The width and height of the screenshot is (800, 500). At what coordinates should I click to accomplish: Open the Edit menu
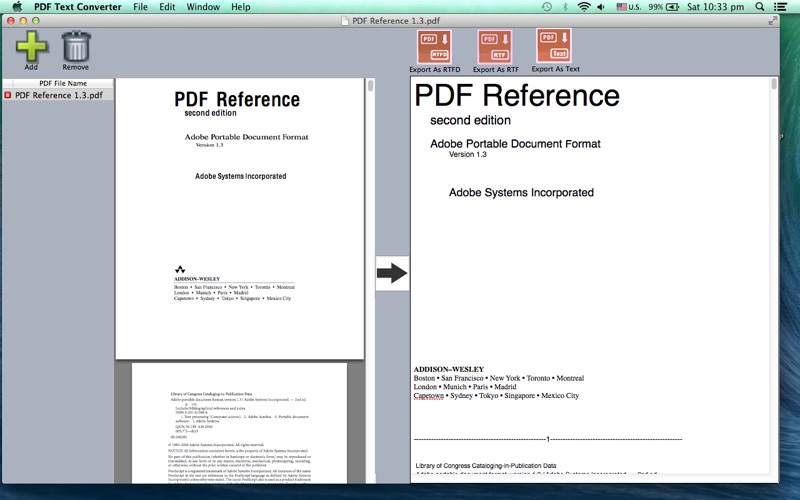167,7
